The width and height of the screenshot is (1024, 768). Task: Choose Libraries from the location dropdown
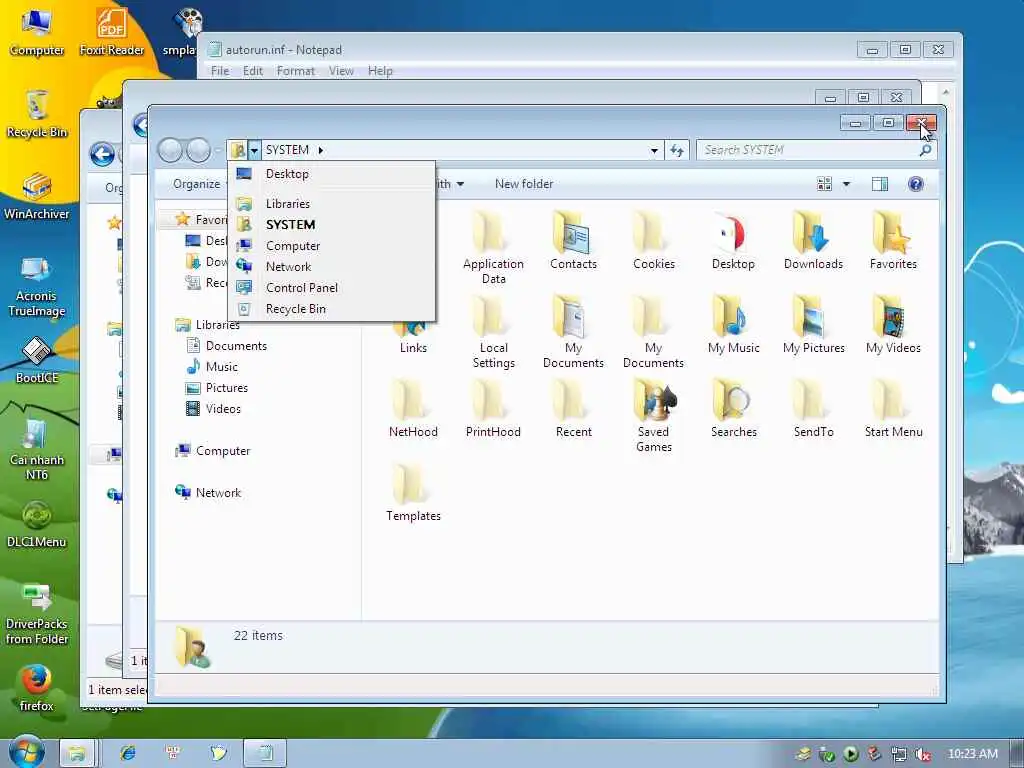[332, 204]
